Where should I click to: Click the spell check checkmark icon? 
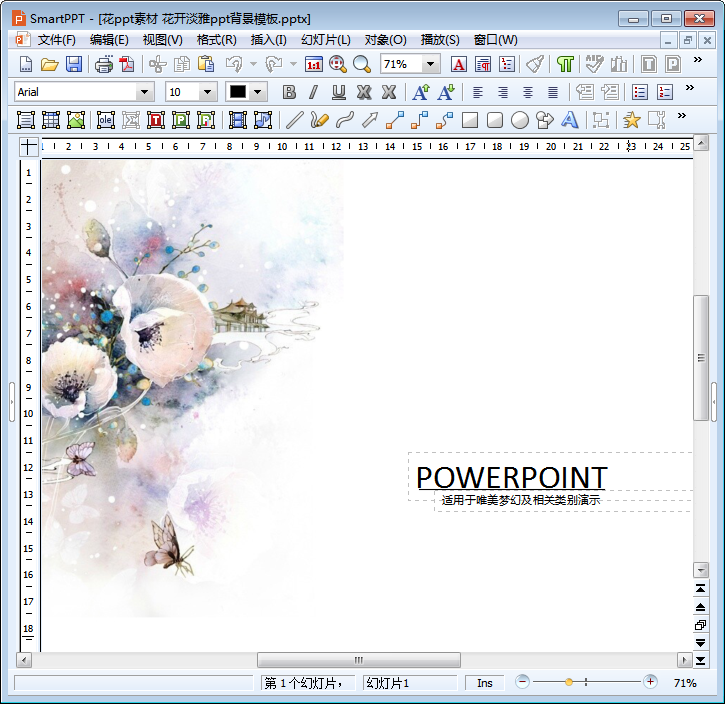point(594,64)
